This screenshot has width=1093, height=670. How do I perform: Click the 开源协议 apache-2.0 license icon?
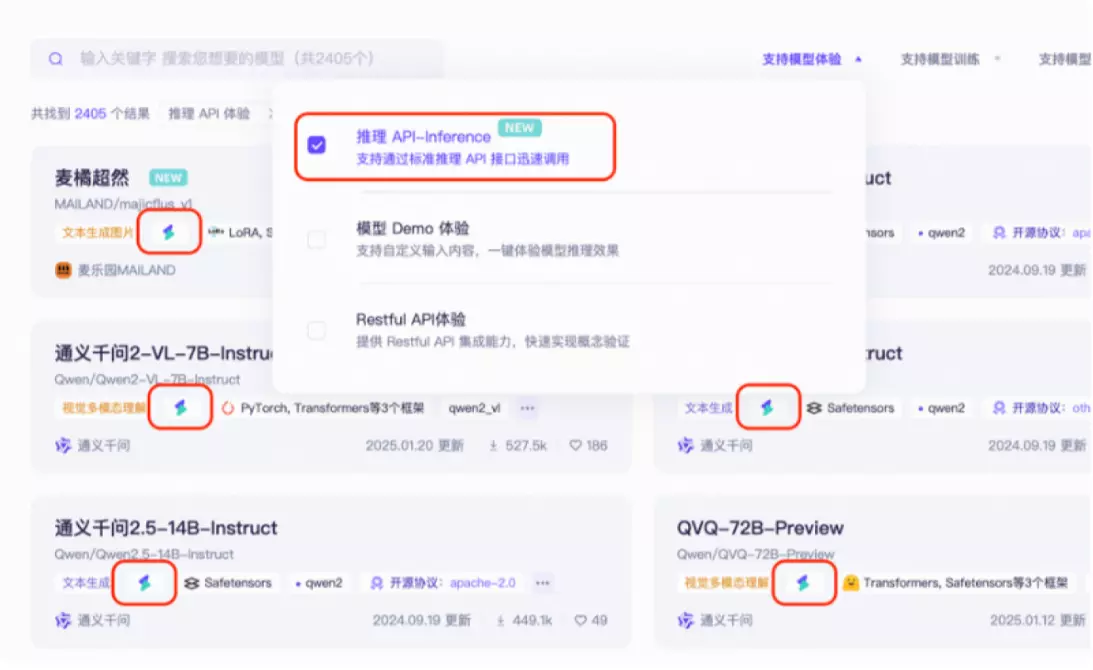point(377,583)
